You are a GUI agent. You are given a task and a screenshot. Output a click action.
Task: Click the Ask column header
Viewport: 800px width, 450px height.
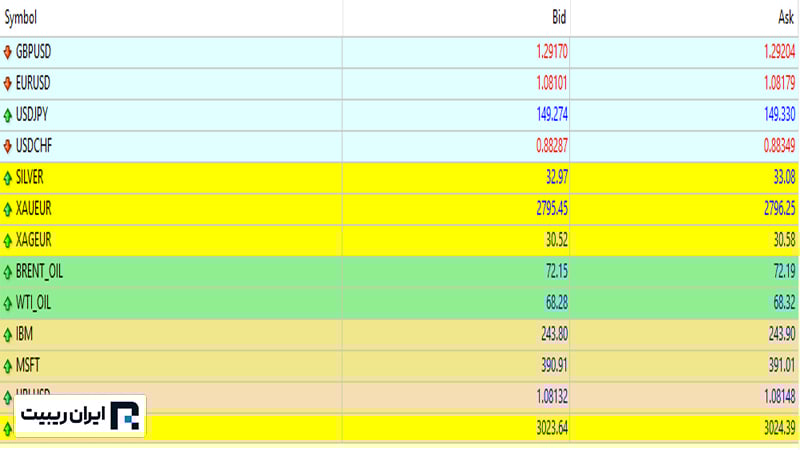[785, 18]
